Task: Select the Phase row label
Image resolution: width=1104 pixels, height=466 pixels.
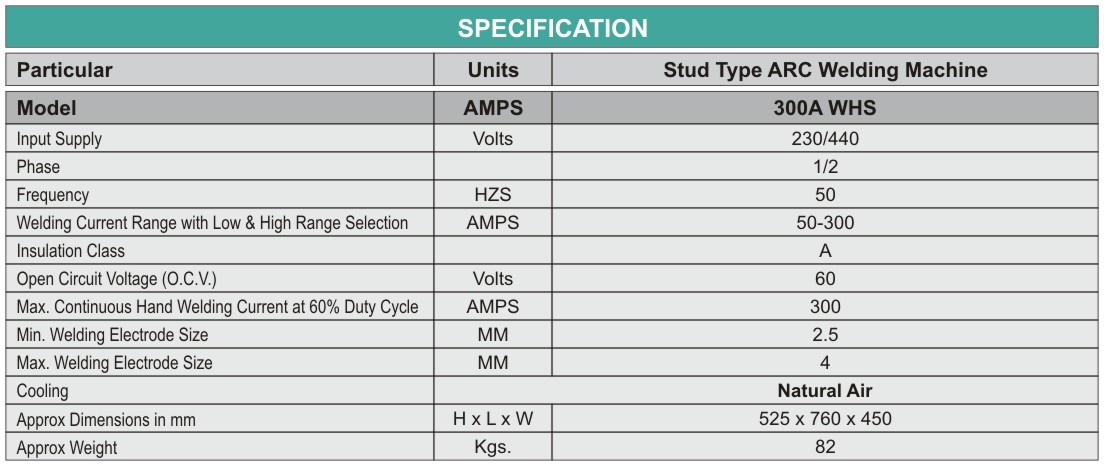Action: coord(38,167)
